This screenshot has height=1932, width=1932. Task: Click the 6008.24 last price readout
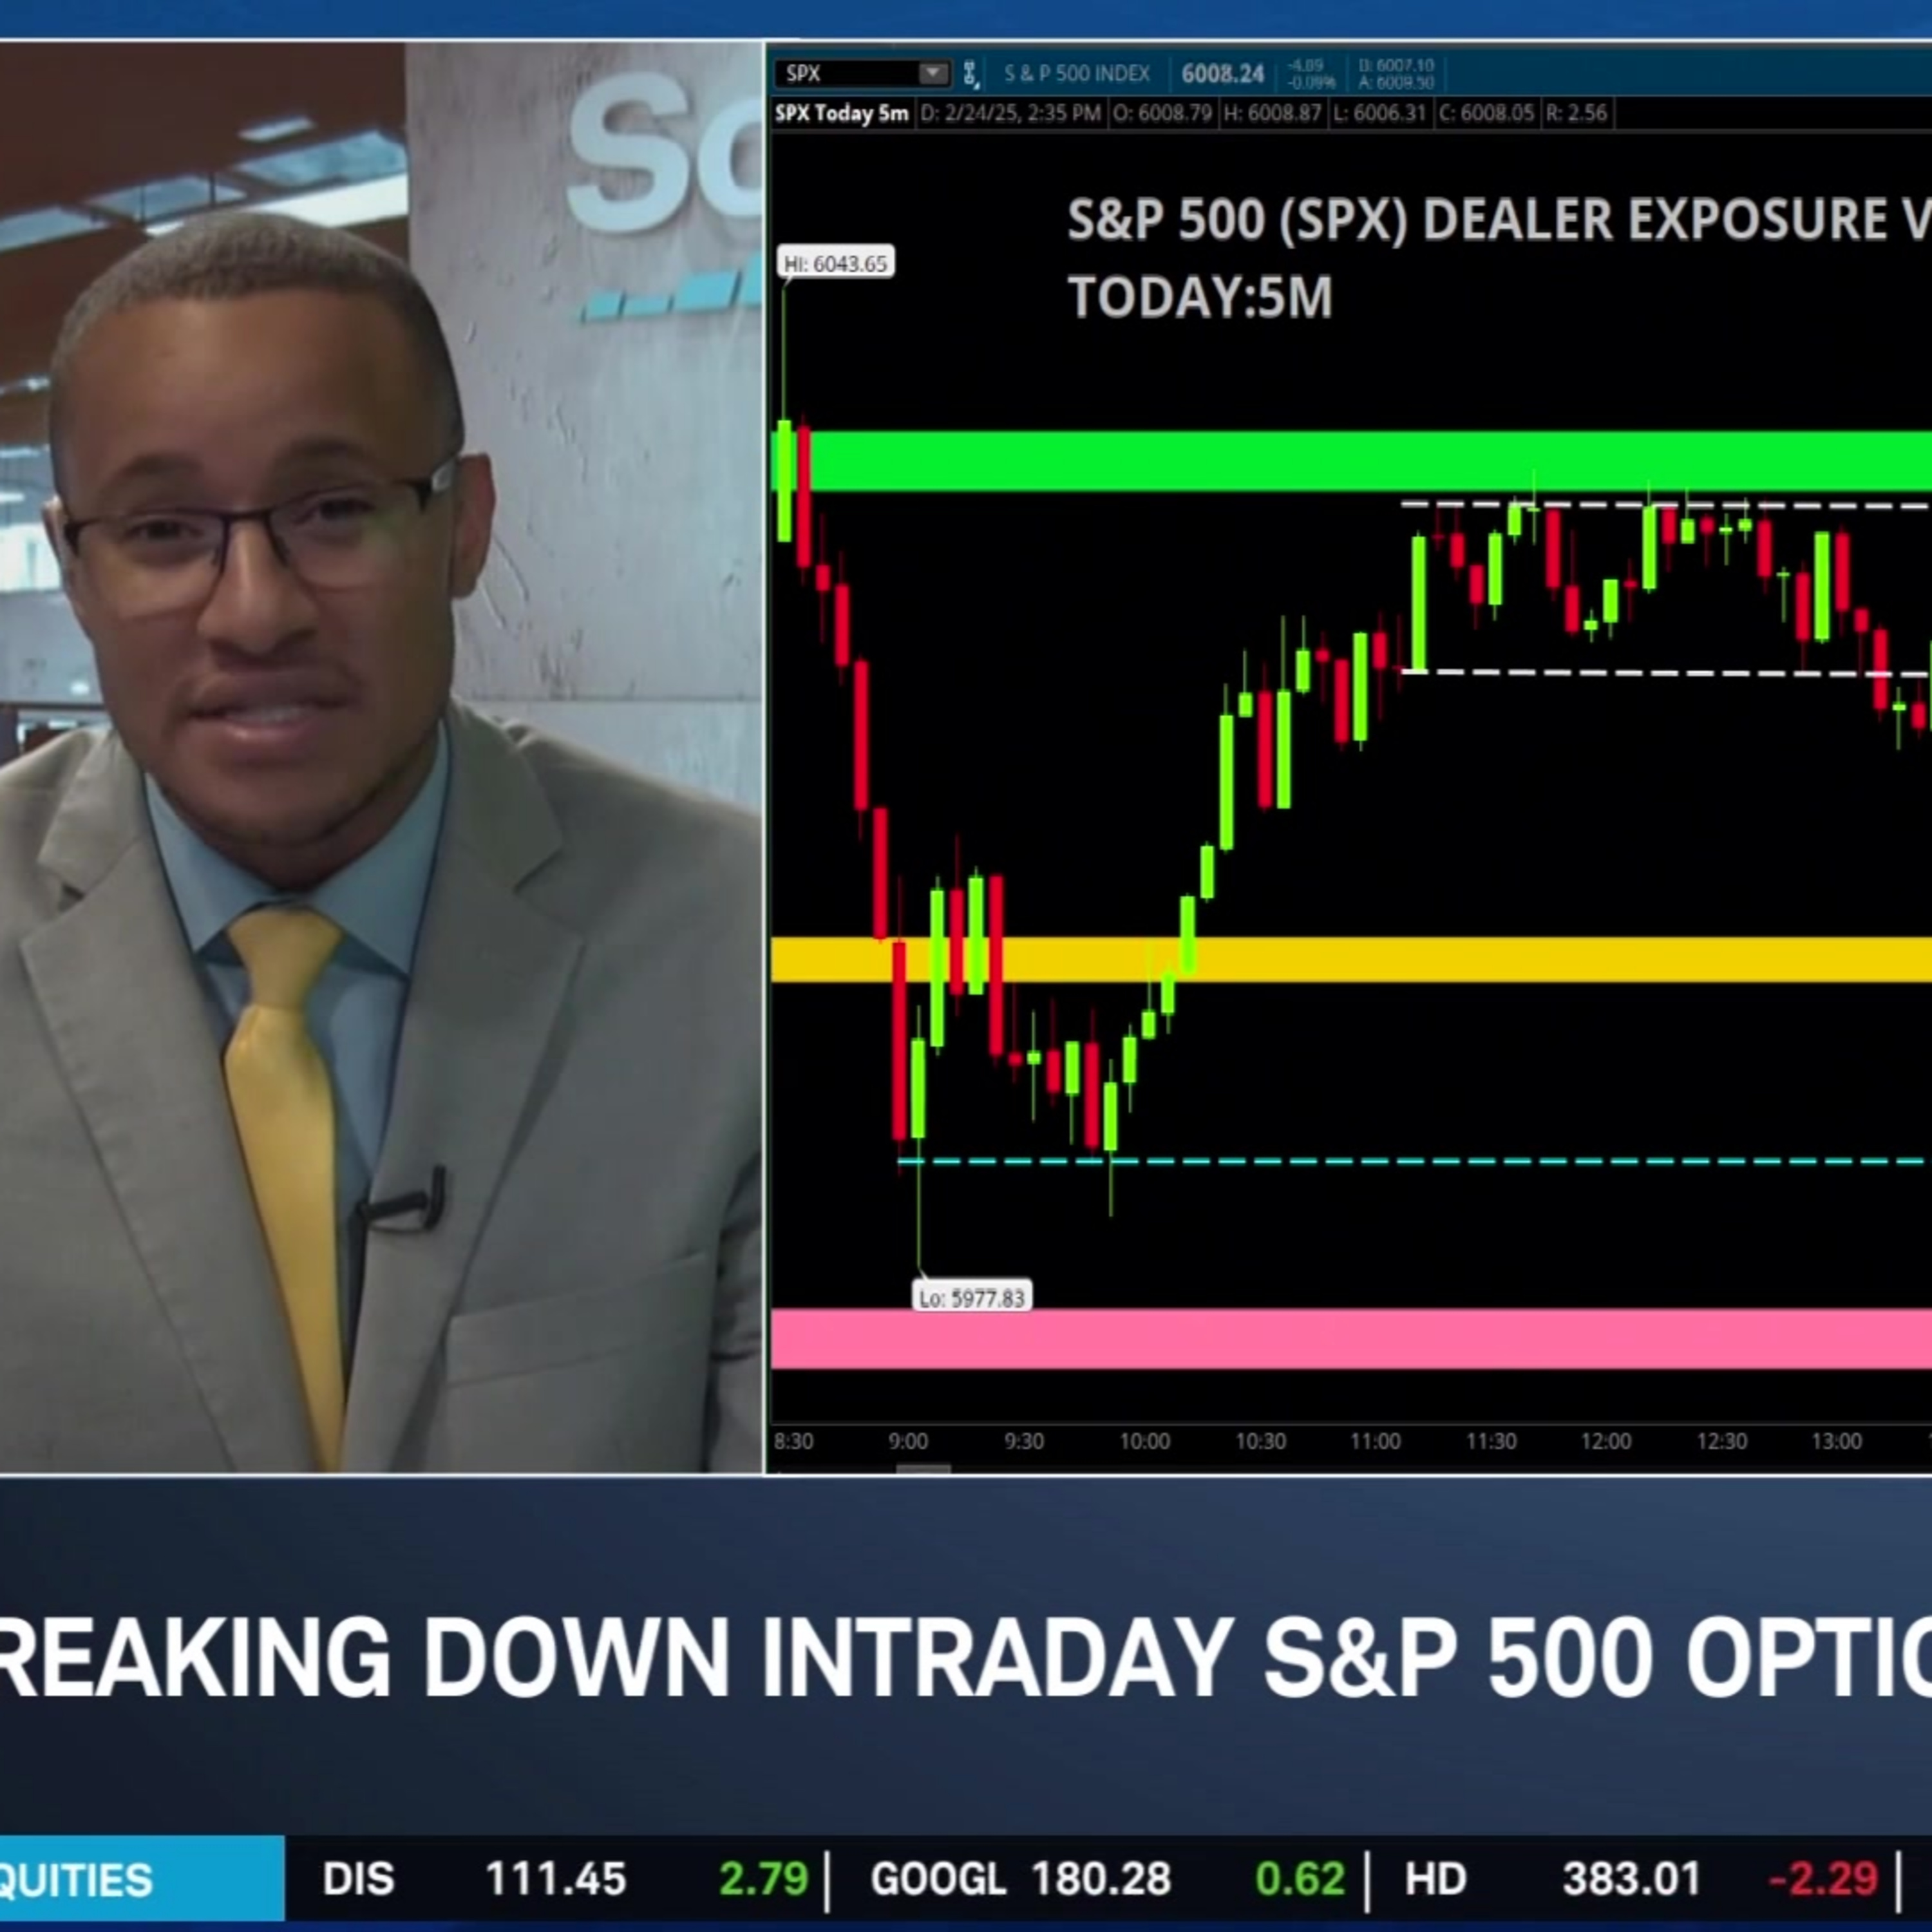click(1222, 74)
